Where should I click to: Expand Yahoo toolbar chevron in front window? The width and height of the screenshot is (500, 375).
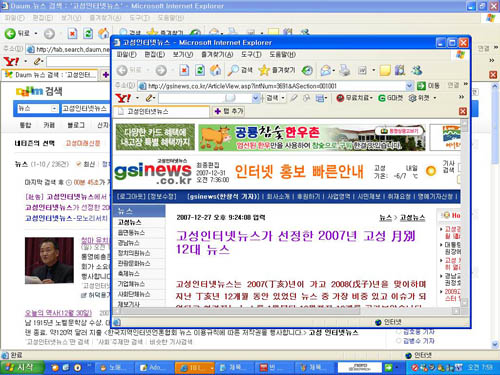(462, 97)
